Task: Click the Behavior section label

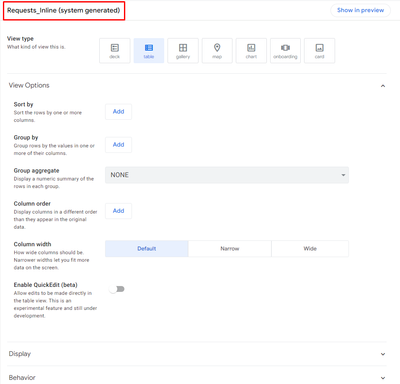Action: (22, 378)
